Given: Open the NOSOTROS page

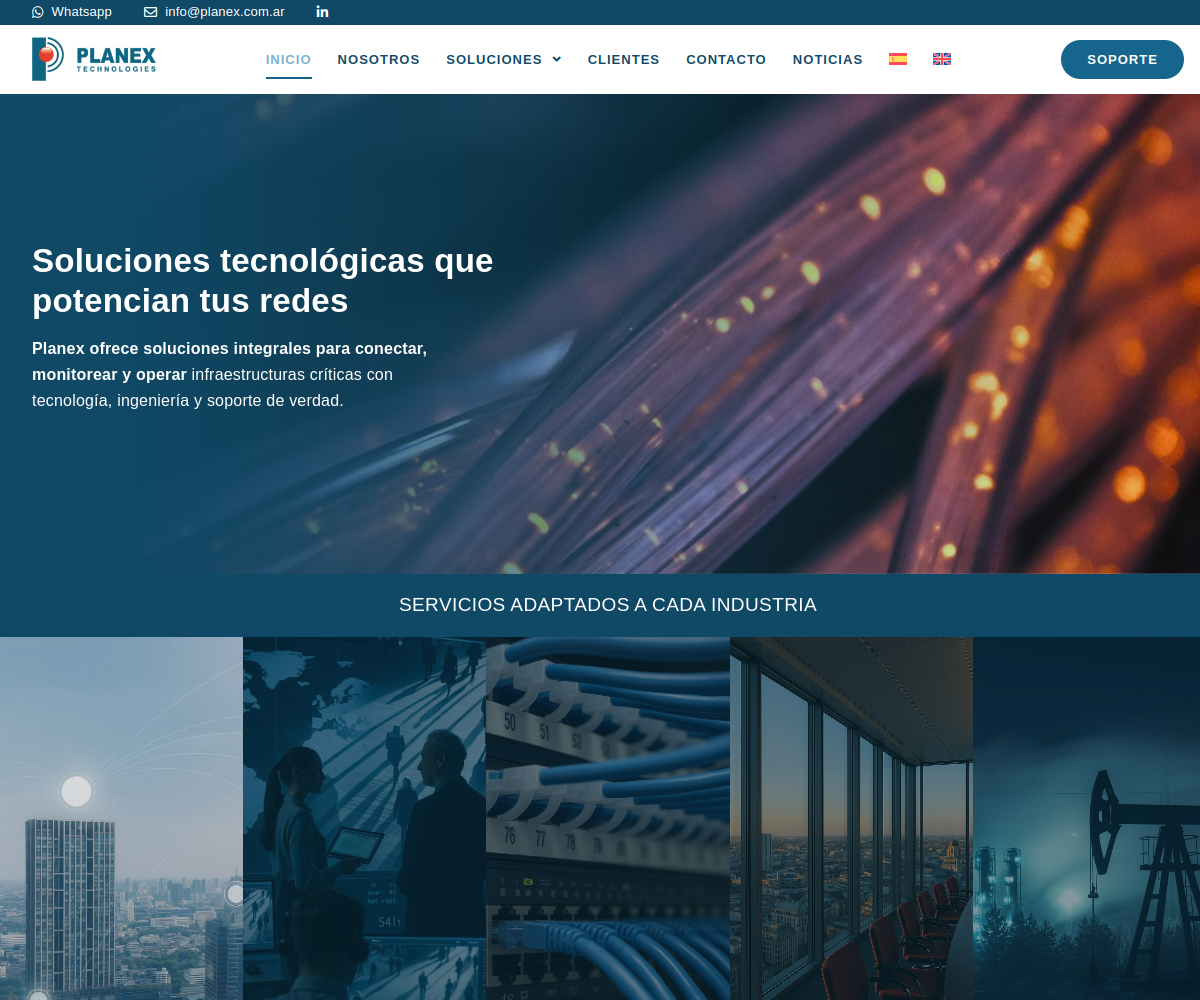Looking at the screenshot, I should [x=379, y=60].
